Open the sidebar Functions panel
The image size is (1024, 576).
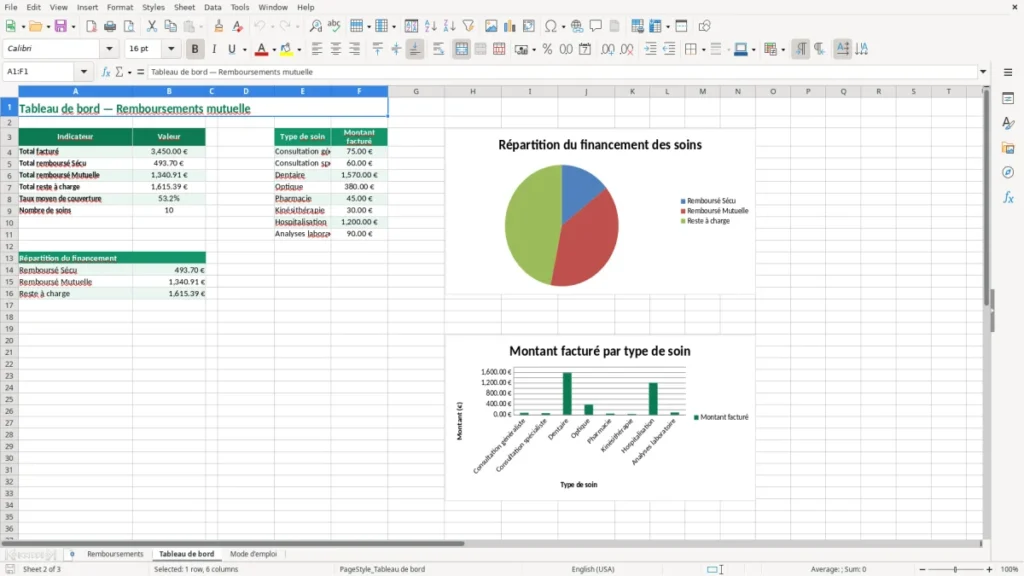coord(1008,197)
